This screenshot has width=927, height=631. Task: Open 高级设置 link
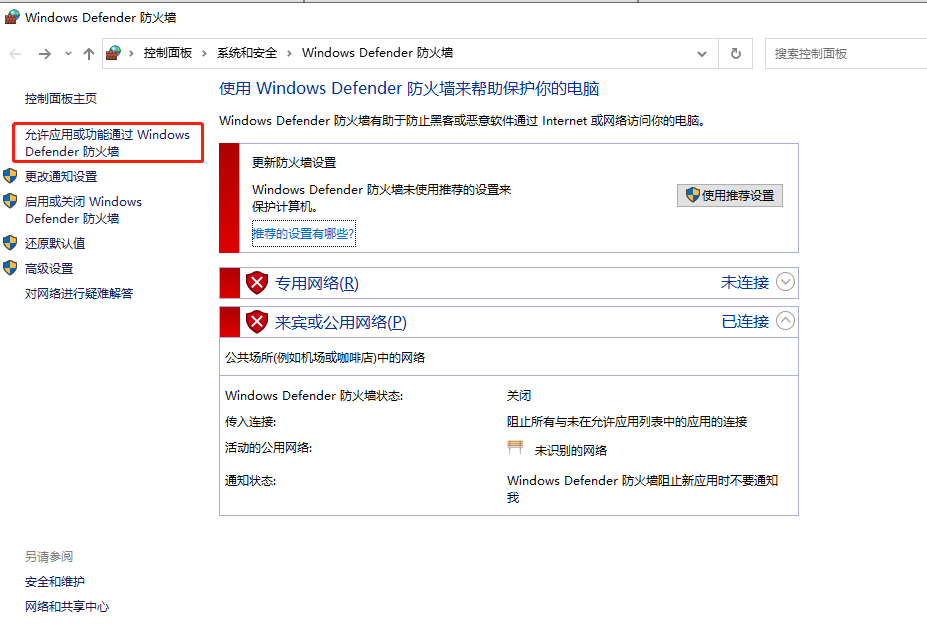tap(49, 268)
